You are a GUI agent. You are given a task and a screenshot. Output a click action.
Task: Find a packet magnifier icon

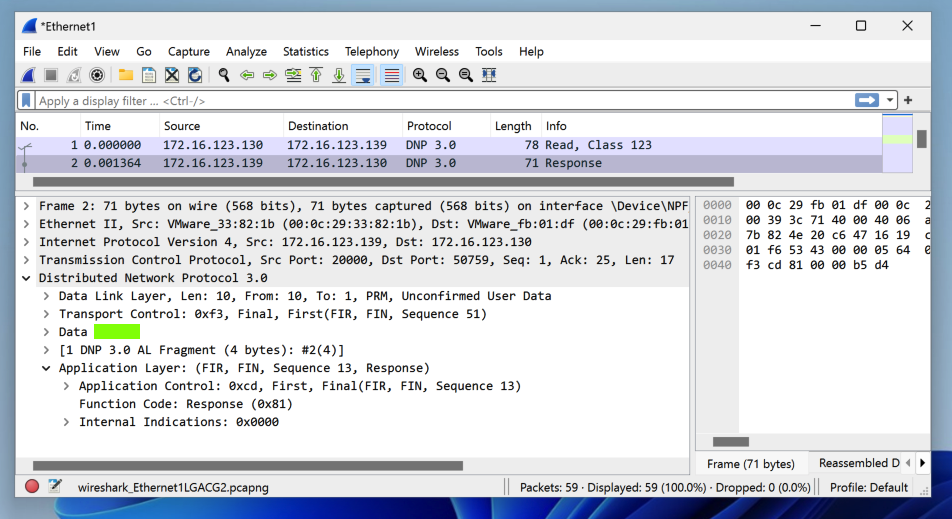pyautogui.click(x=224, y=75)
